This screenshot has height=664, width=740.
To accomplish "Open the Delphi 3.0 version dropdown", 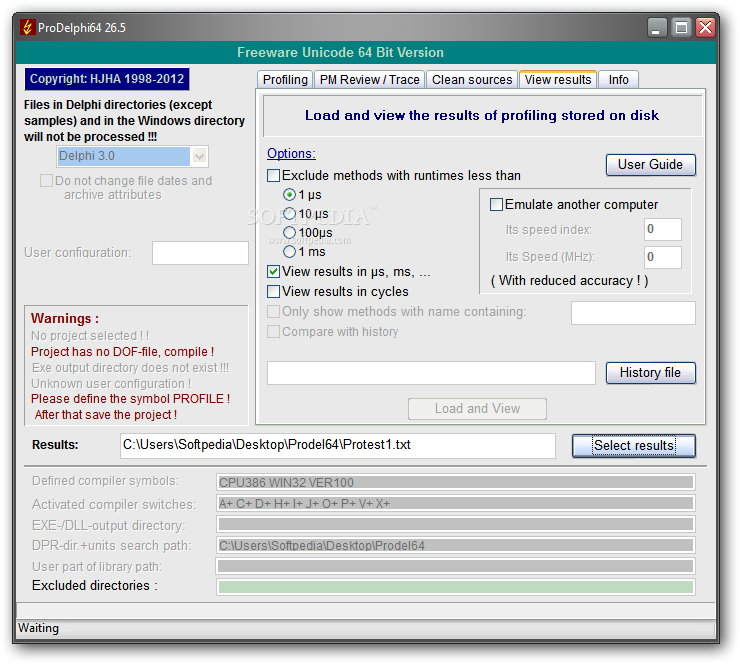I will [199, 156].
